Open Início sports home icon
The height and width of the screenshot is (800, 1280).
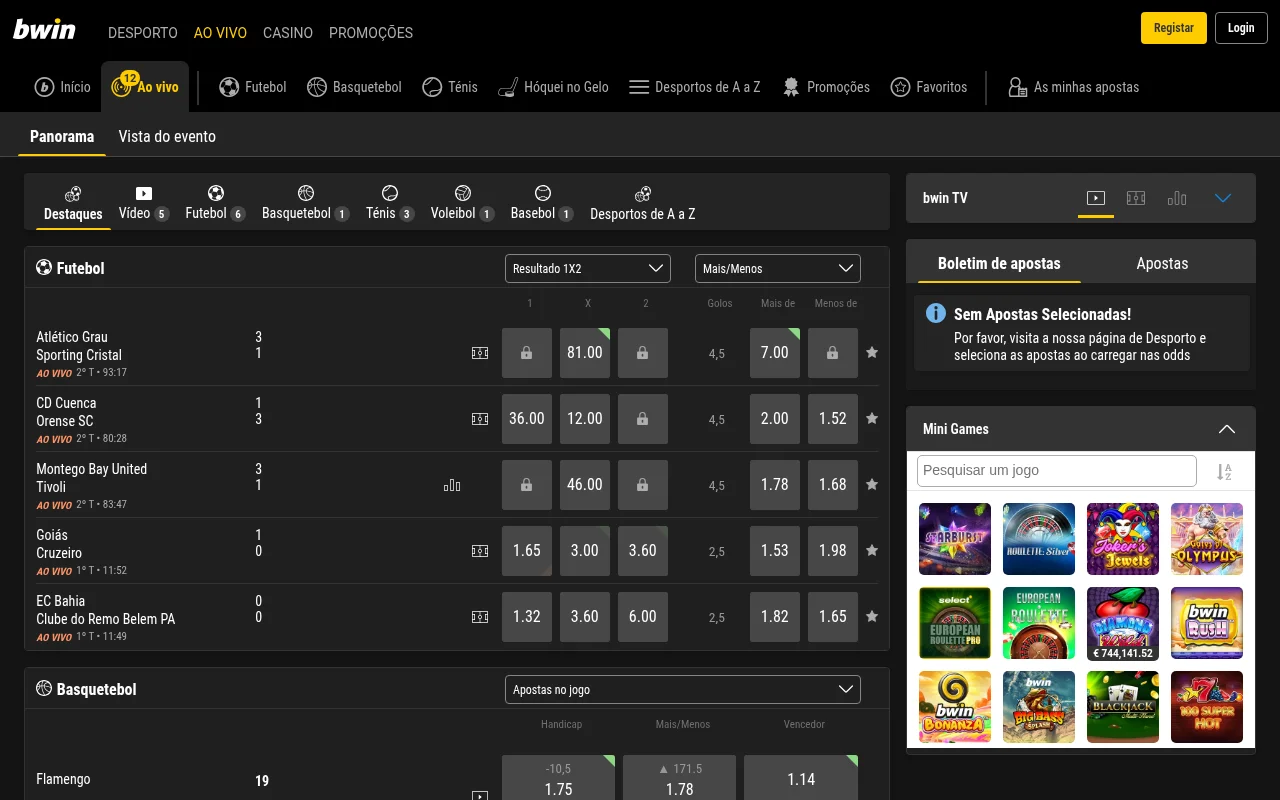click(62, 87)
